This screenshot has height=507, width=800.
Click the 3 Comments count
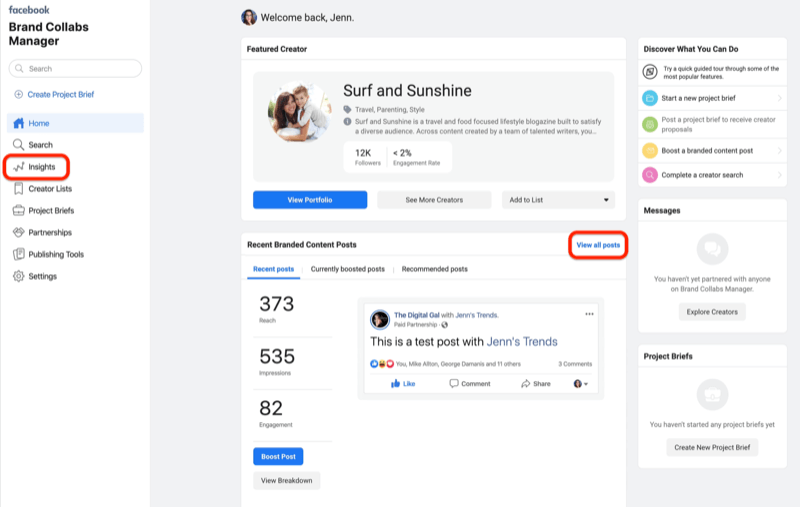pyautogui.click(x=575, y=364)
